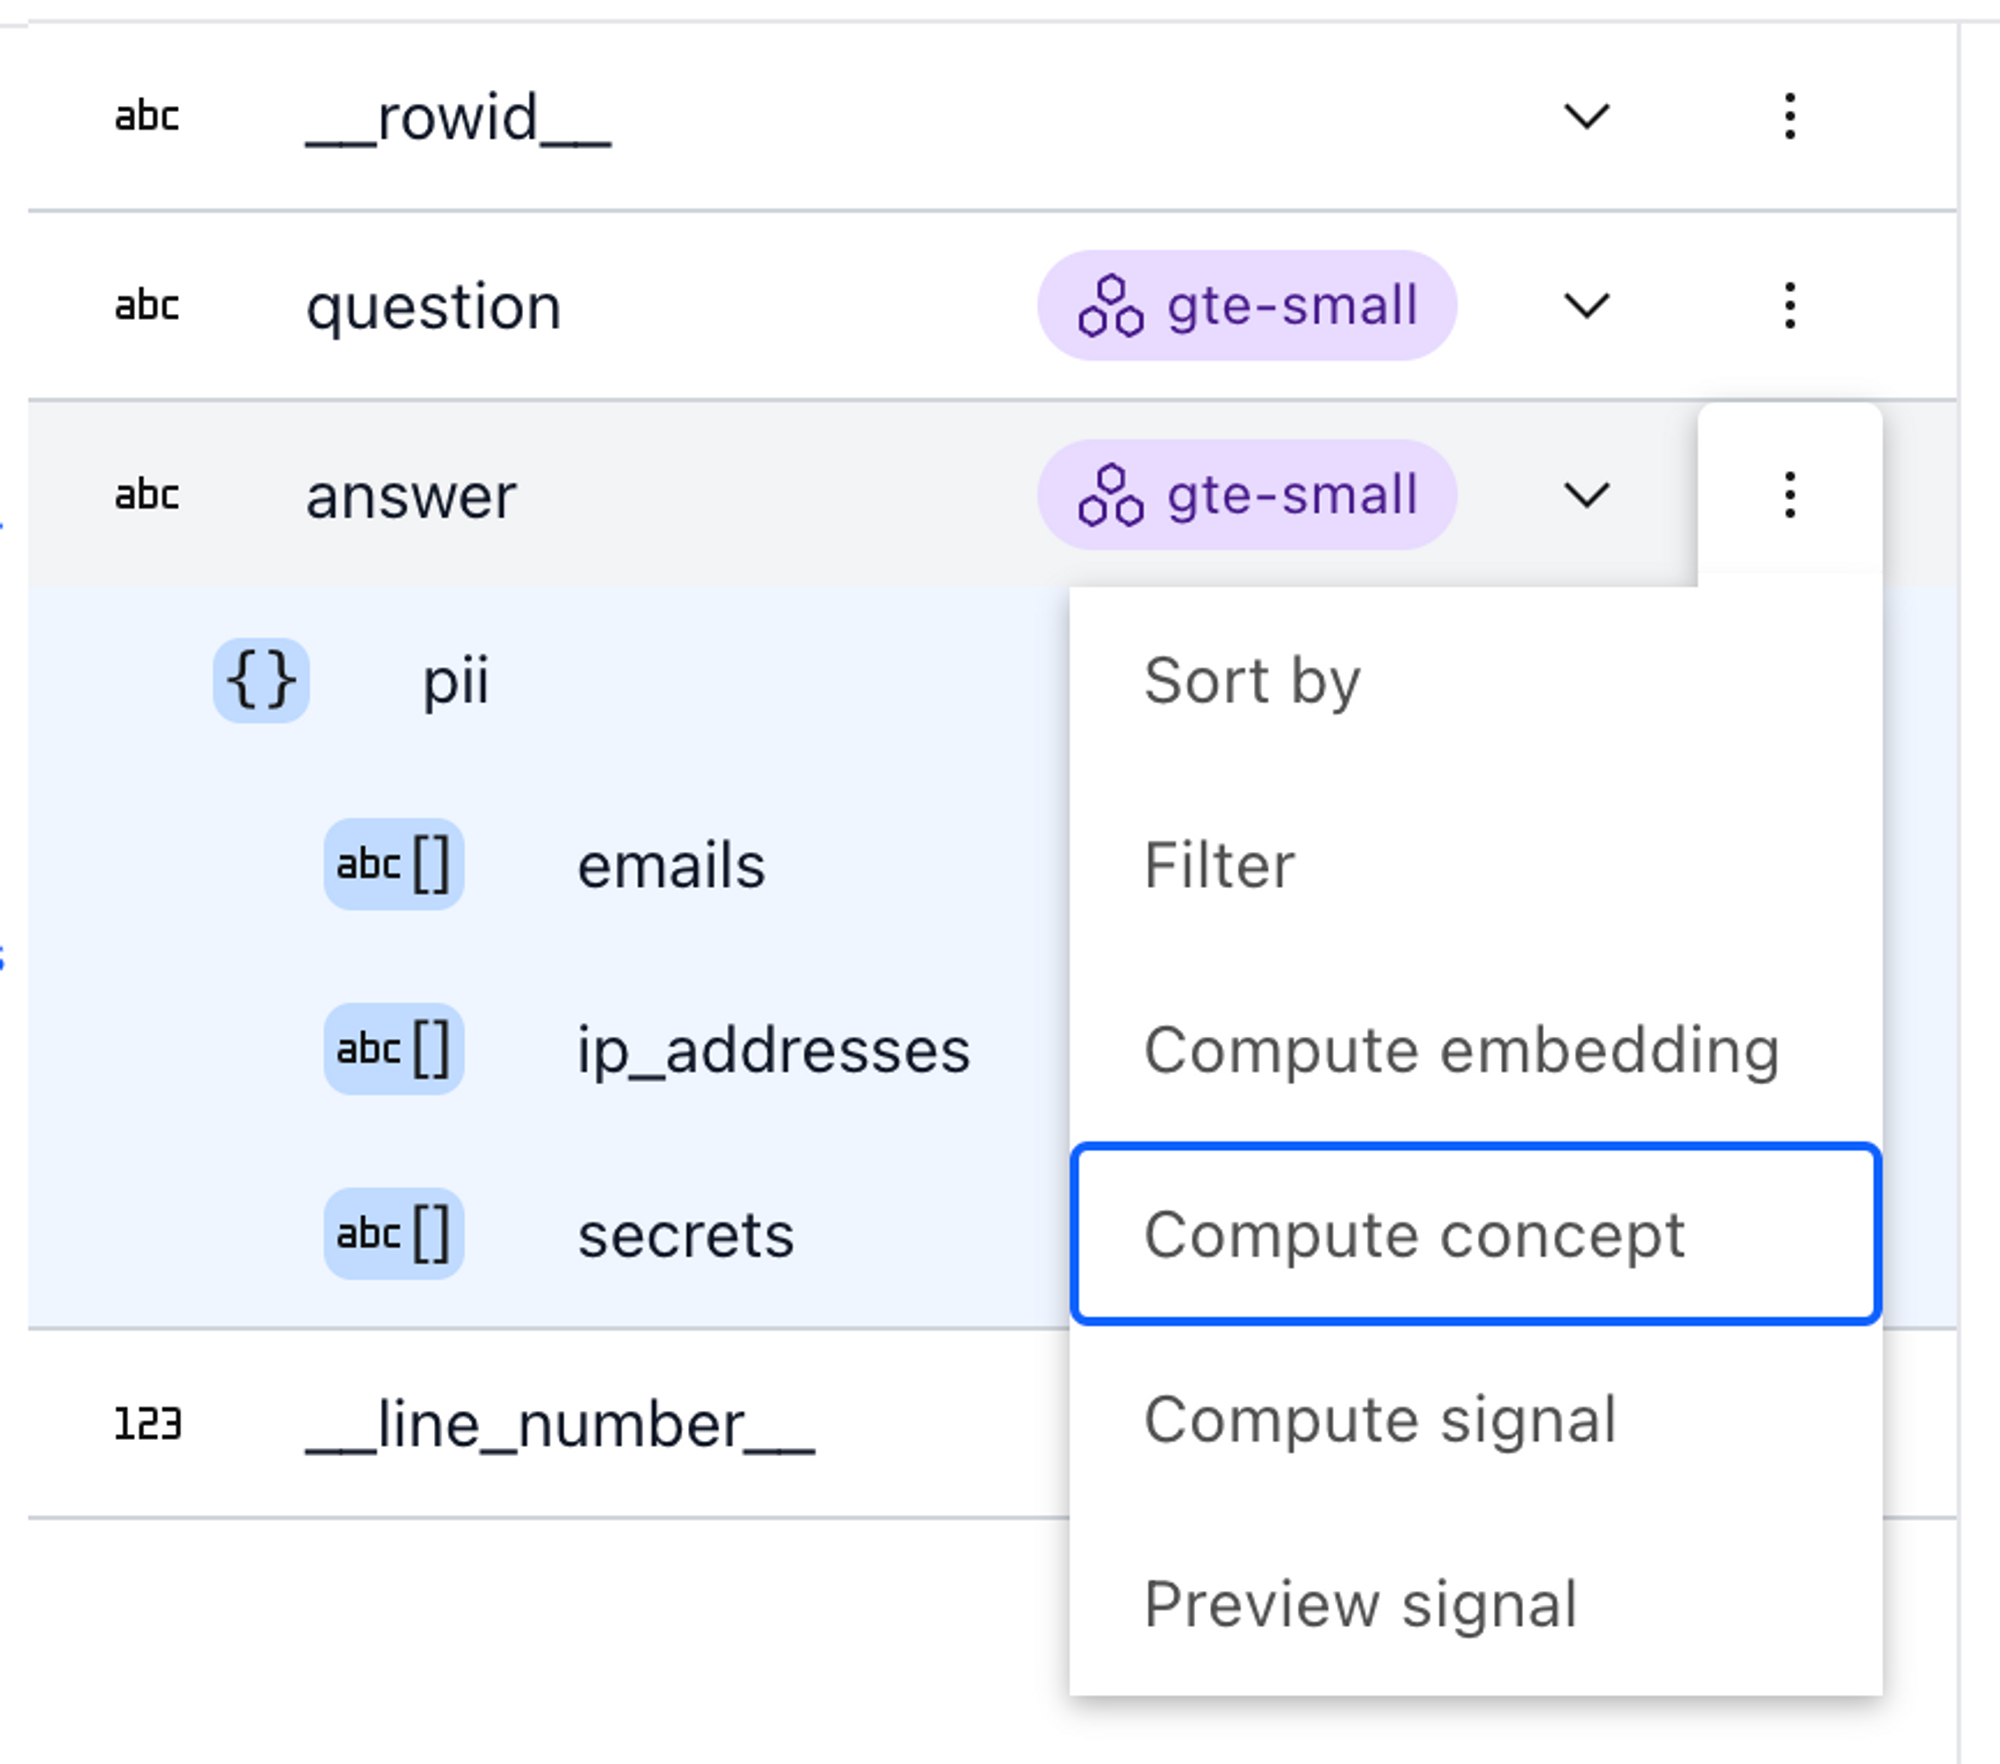This screenshot has width=2000, height=1764.
Task: Click the gte-small embedding badge on question
Action: 1247,305
